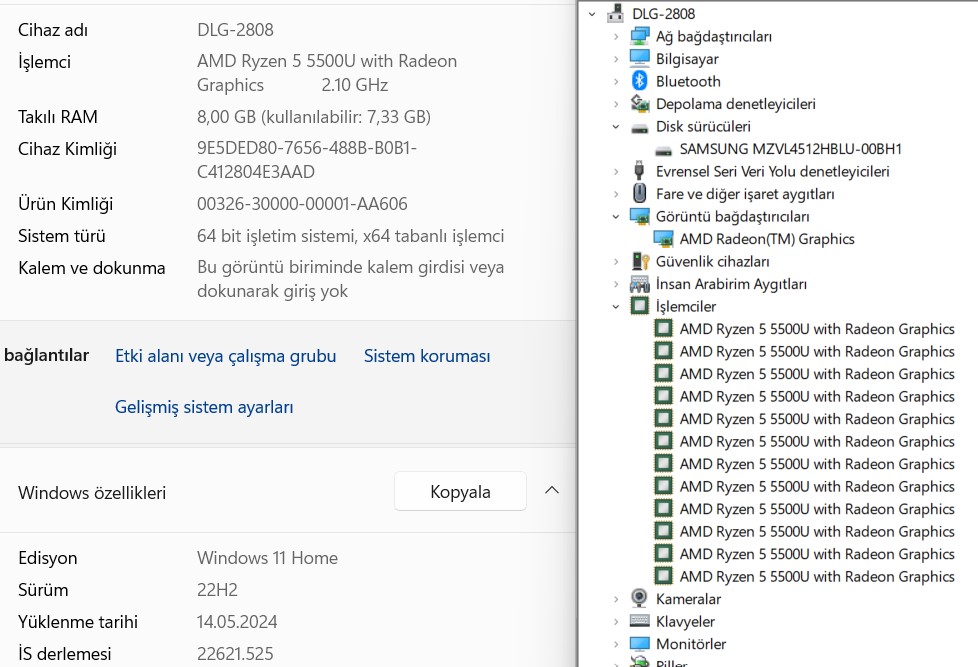
Task: Expand the Kameralar node
Action: click(616, 599)
